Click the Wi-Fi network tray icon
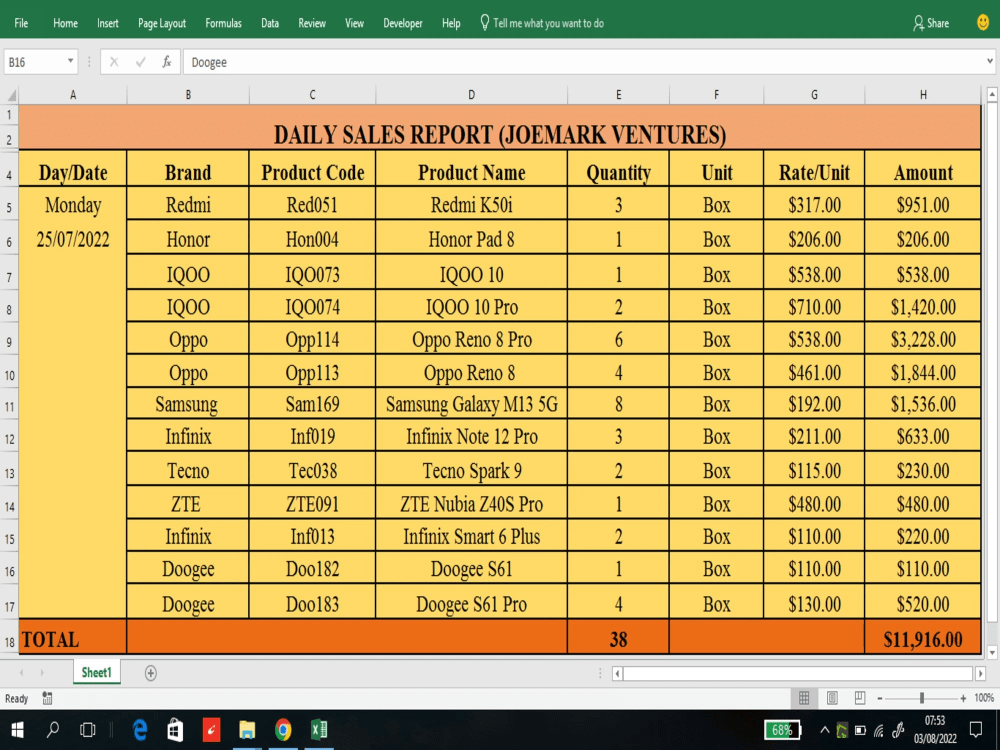 point(879,730)
